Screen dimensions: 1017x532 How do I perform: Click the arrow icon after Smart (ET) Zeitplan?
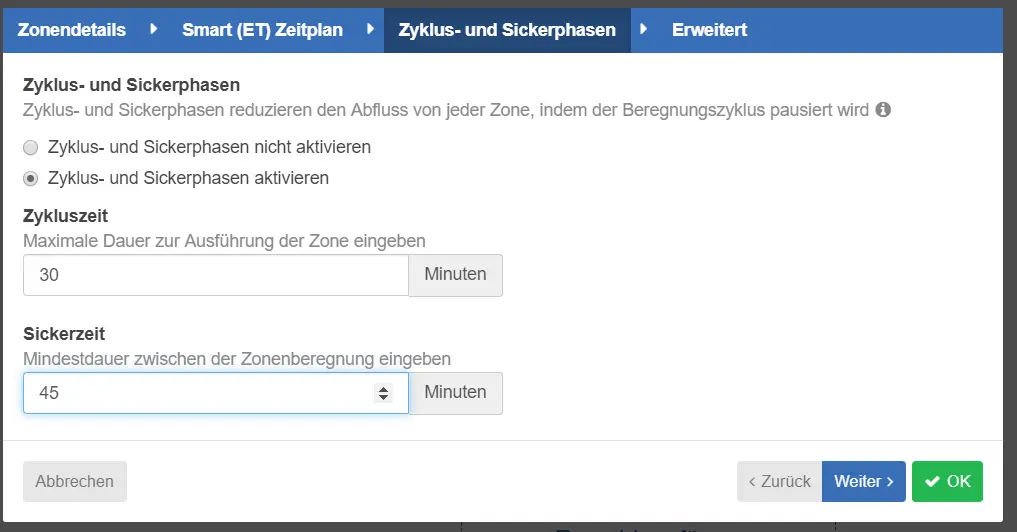(x=371, y=30)
